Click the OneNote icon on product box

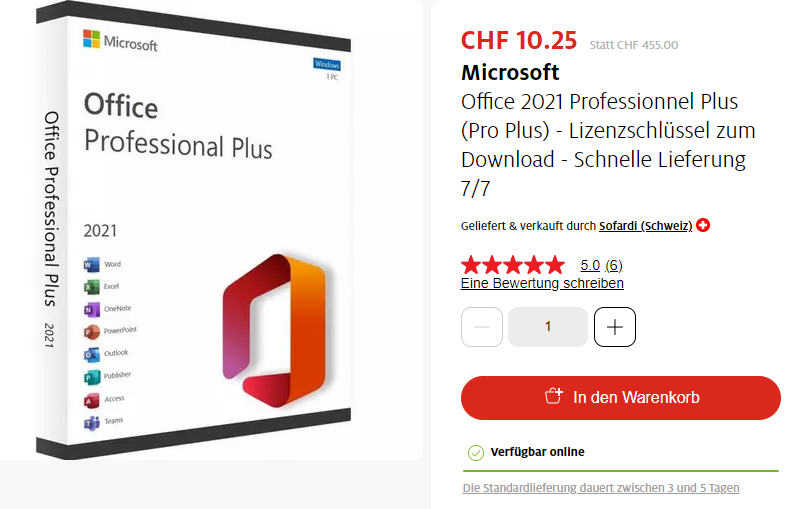point(91,309)
